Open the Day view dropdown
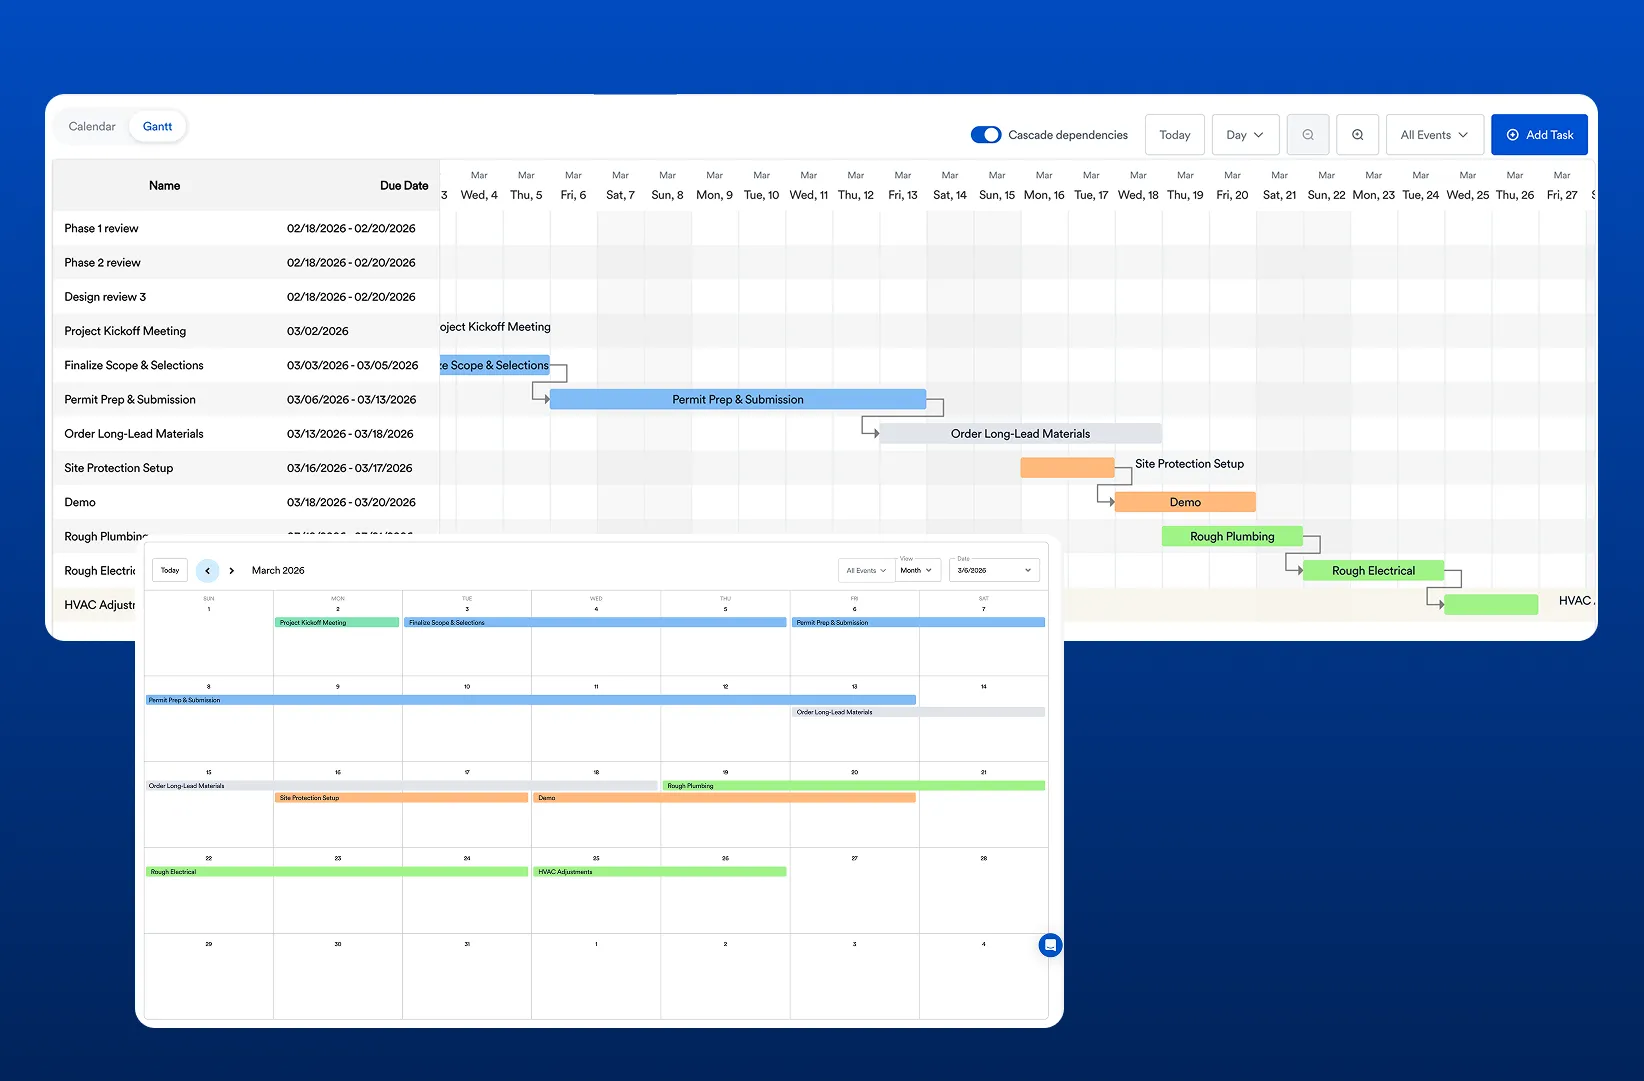 point(1245,135)
